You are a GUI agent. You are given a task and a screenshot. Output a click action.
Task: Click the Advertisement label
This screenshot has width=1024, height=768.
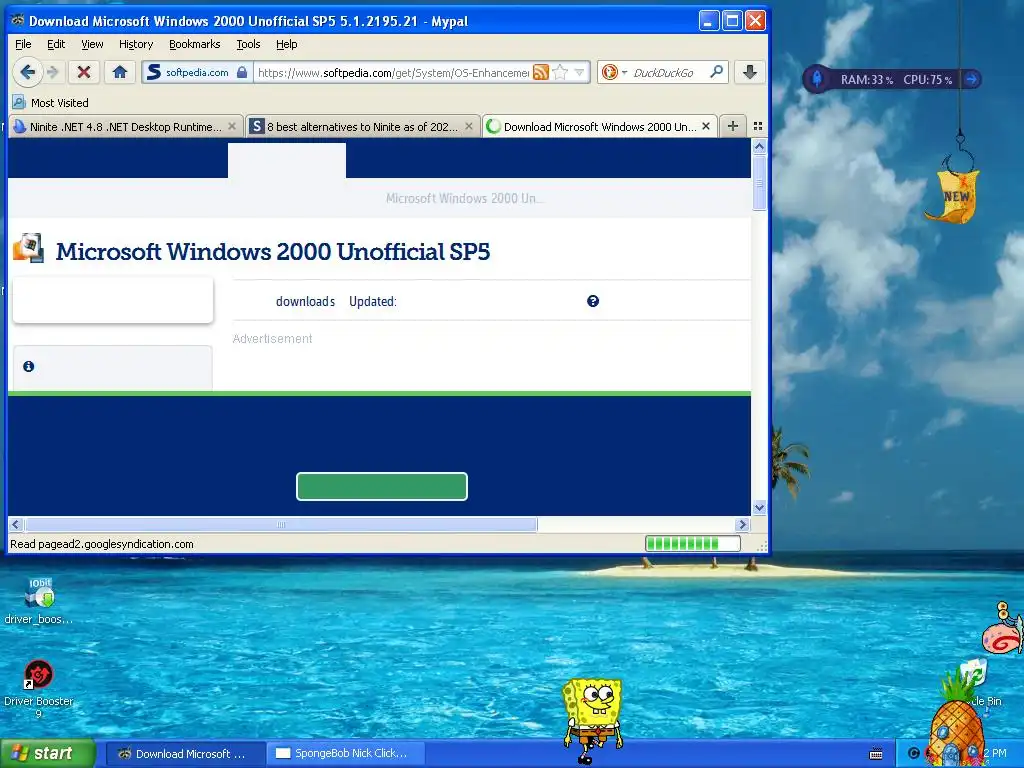[x=272, y=339]
